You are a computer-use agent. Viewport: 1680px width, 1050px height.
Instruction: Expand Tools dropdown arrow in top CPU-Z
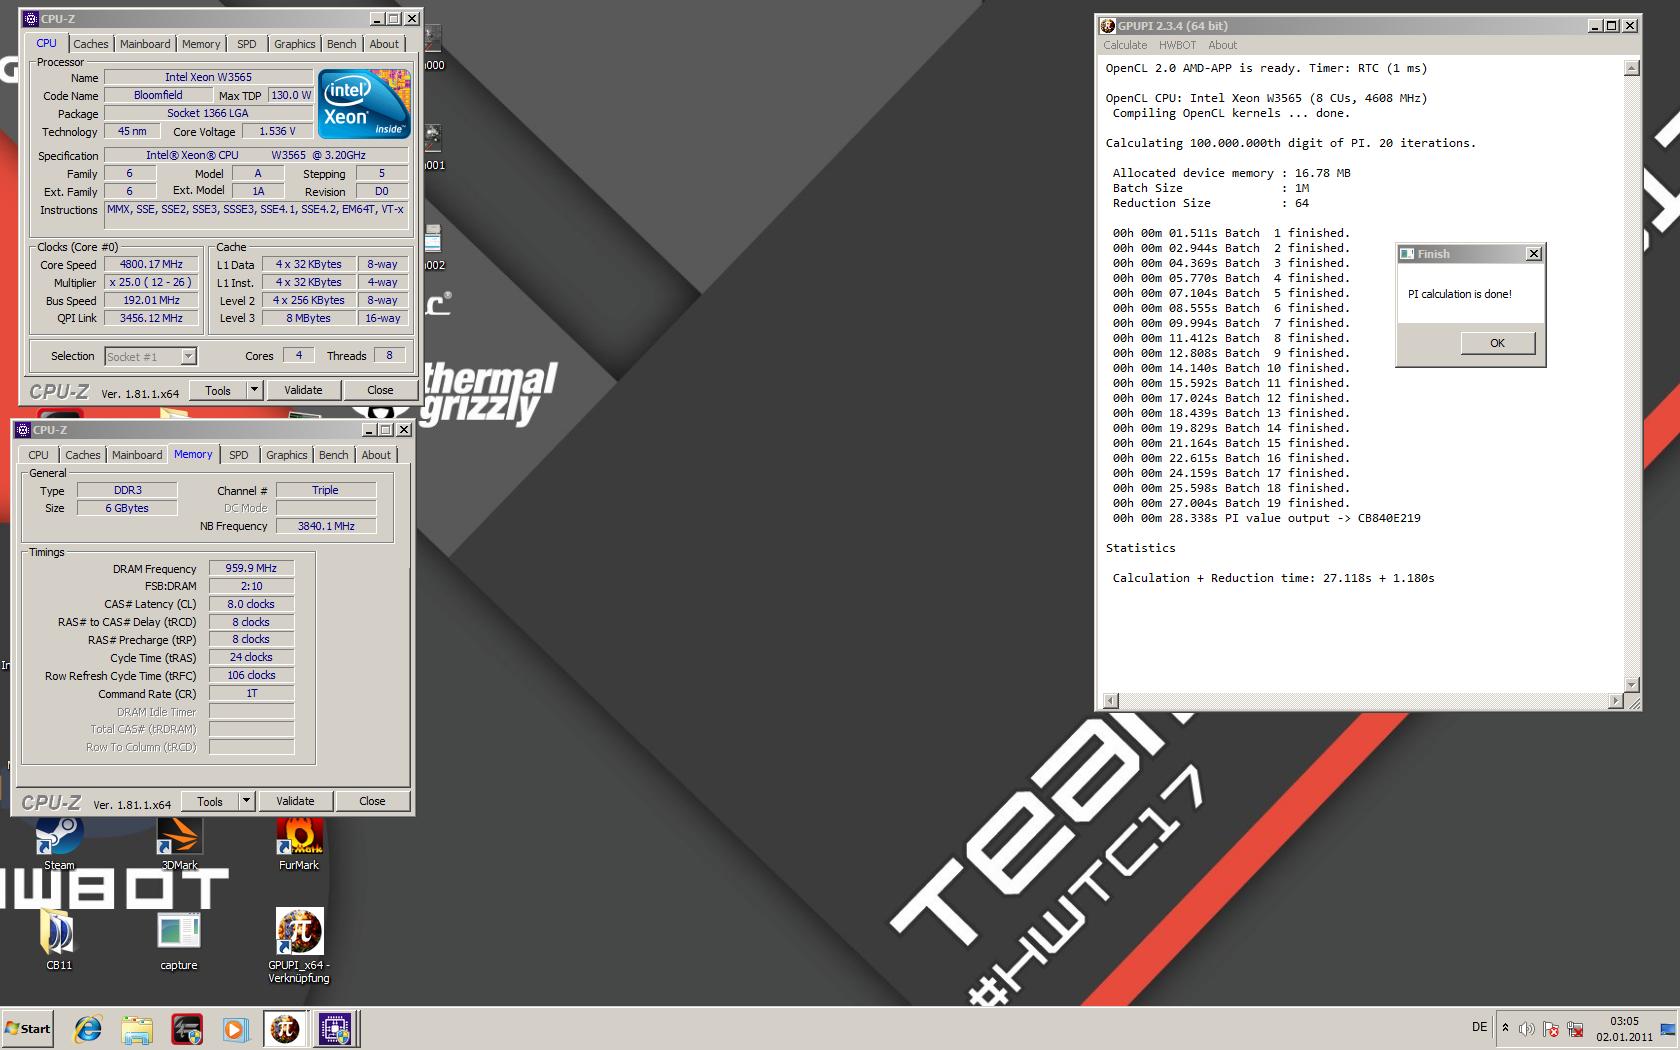254,390
